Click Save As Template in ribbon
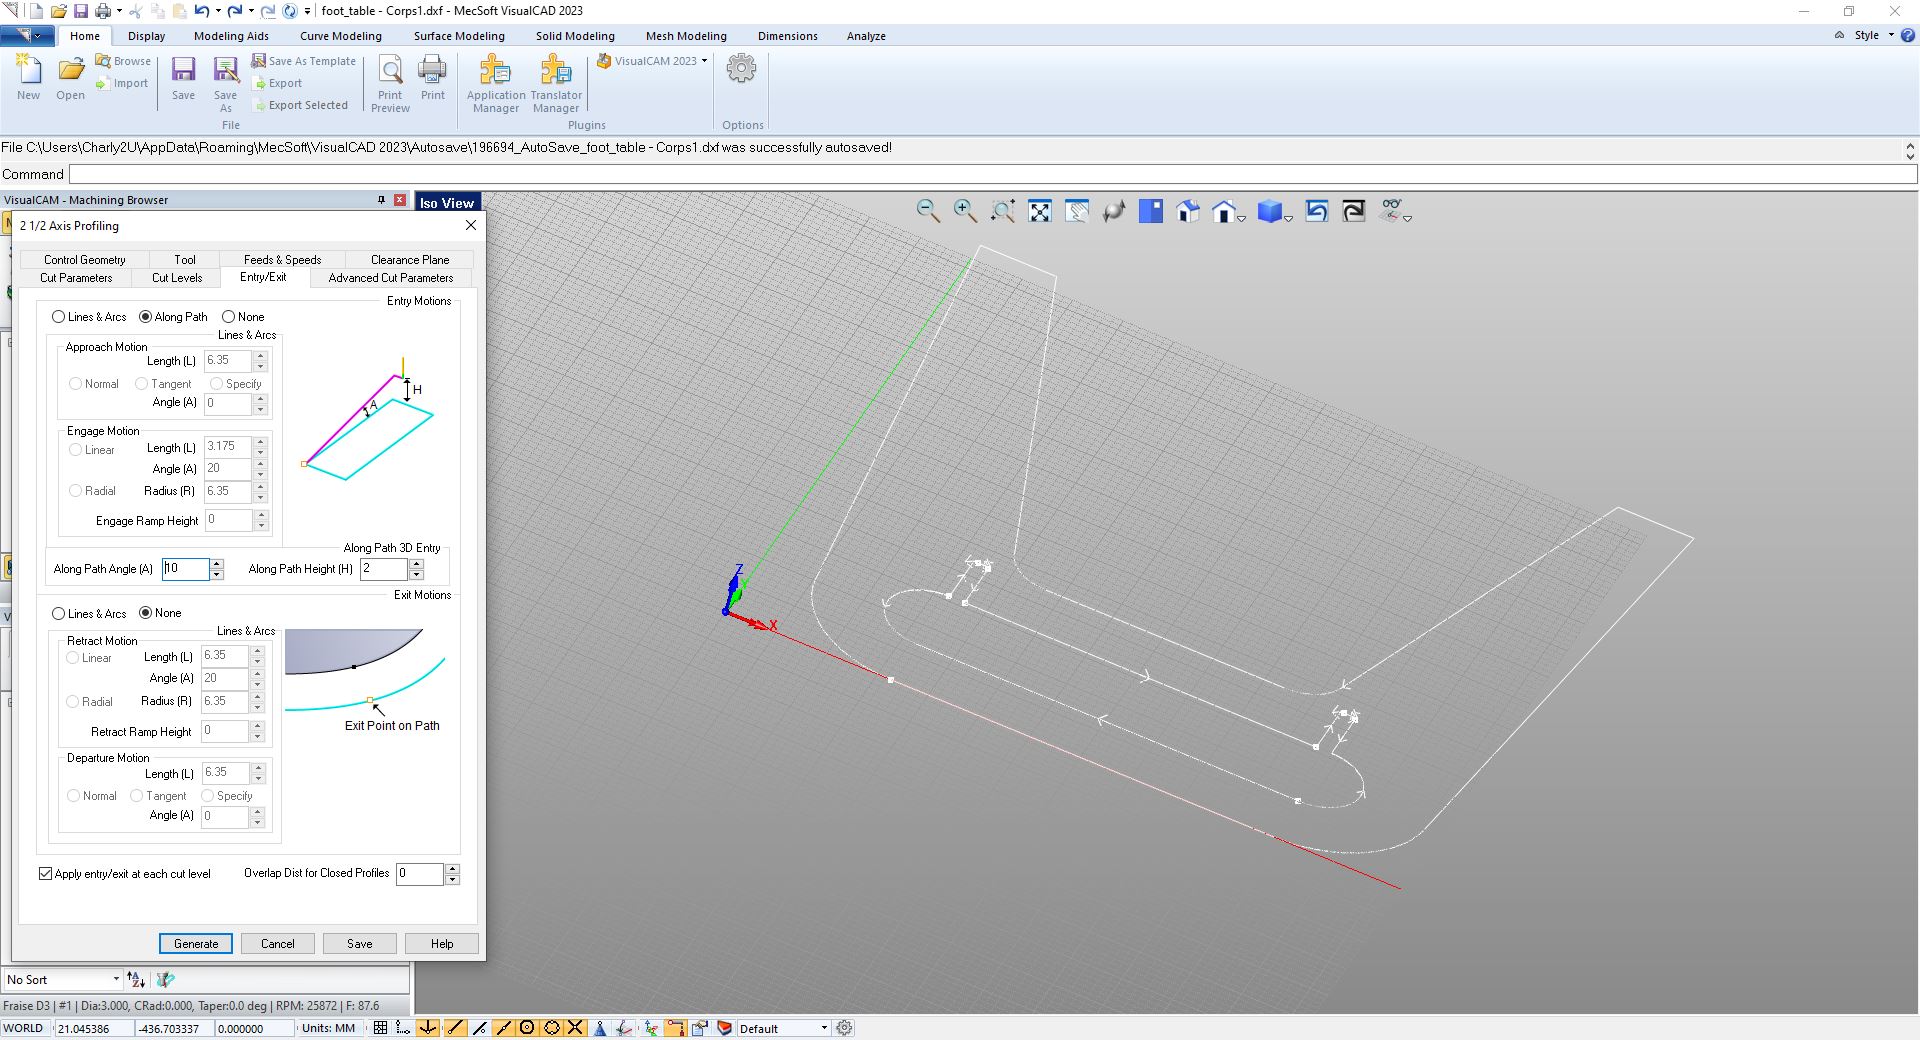 (x=304, y=61)
